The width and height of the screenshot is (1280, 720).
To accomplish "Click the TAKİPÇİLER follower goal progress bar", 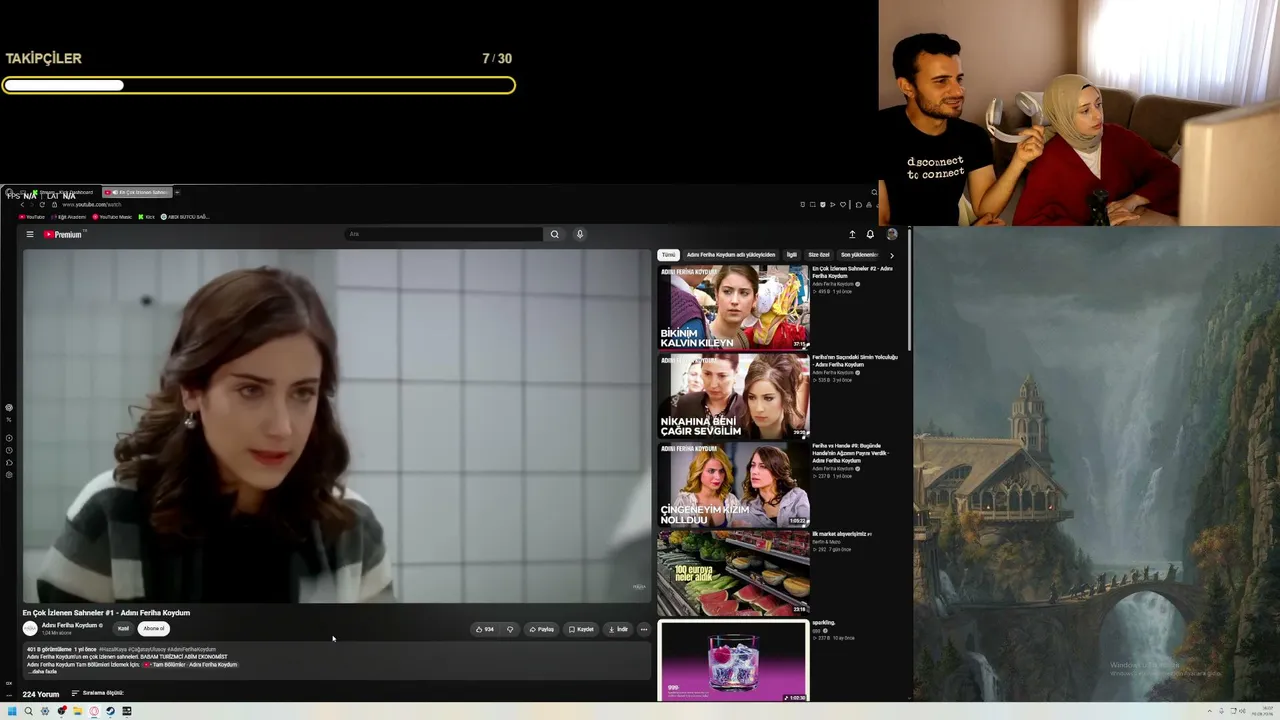I will click(x=259, y=85).
